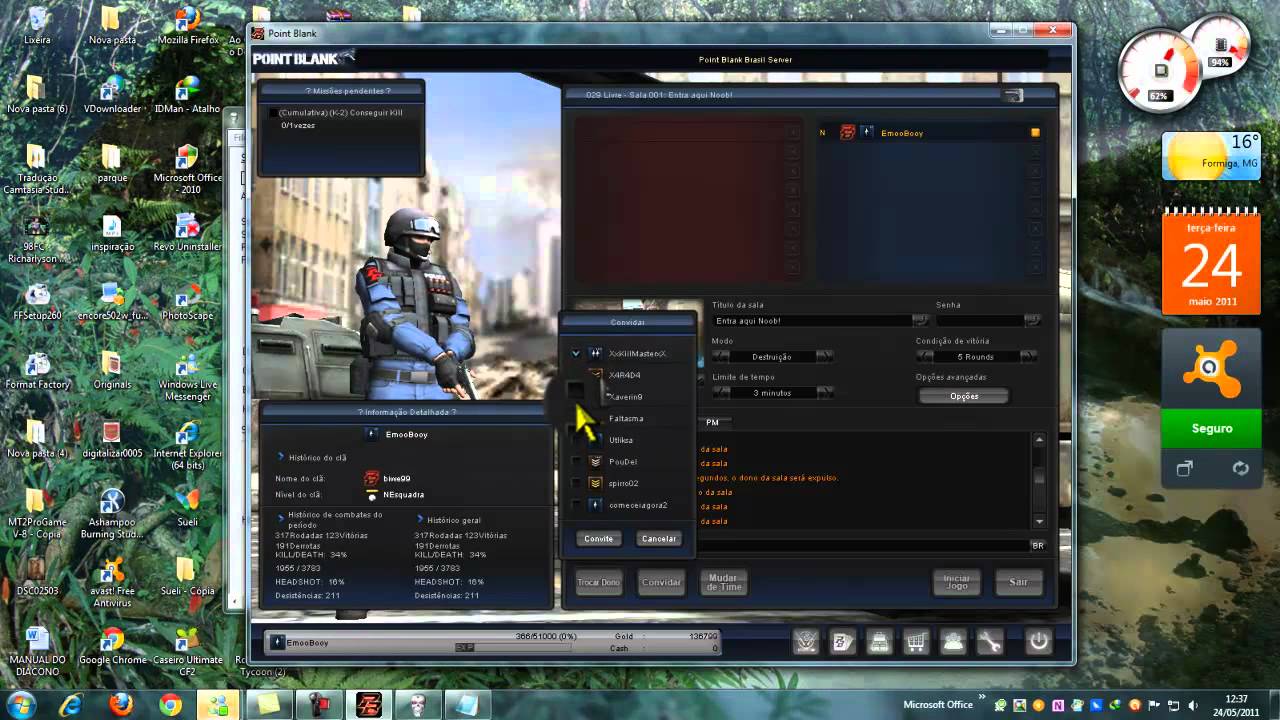
Task: Click the power exit icon in game
Action: coord(1038,642)
